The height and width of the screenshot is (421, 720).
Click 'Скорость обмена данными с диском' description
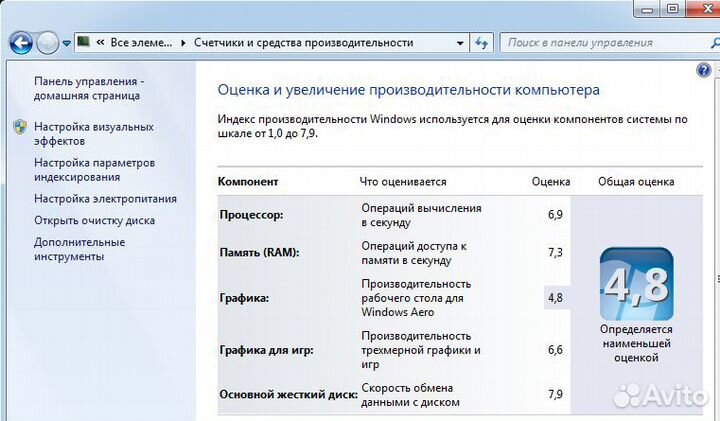coord(410,395)
